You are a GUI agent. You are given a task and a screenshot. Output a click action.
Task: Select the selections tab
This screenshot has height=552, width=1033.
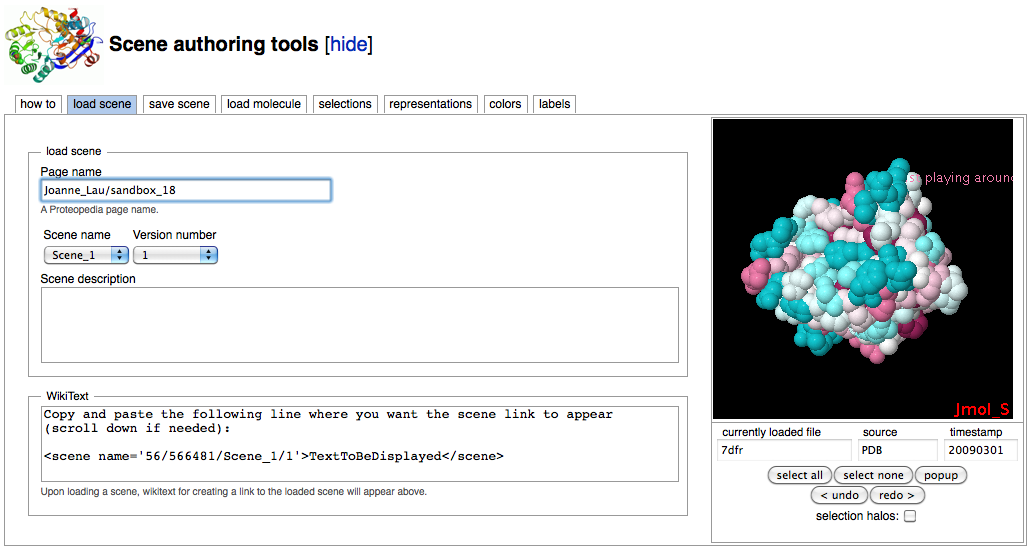tap(345, 104)
